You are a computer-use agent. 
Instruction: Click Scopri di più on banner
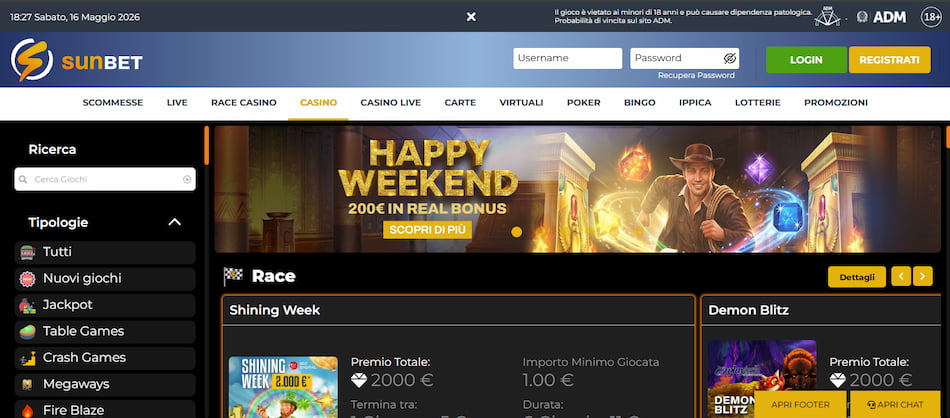pyautogui.click(x=427, y=230)
